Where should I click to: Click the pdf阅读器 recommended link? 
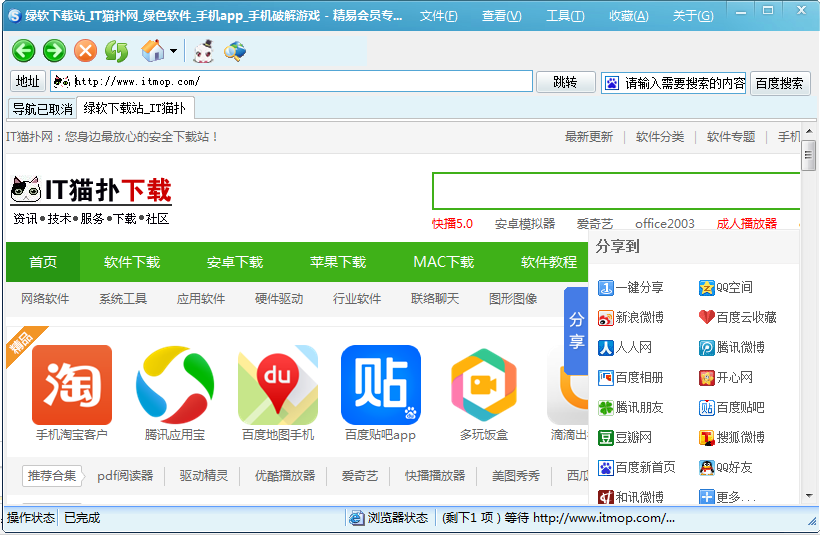[x=125, y=475]
